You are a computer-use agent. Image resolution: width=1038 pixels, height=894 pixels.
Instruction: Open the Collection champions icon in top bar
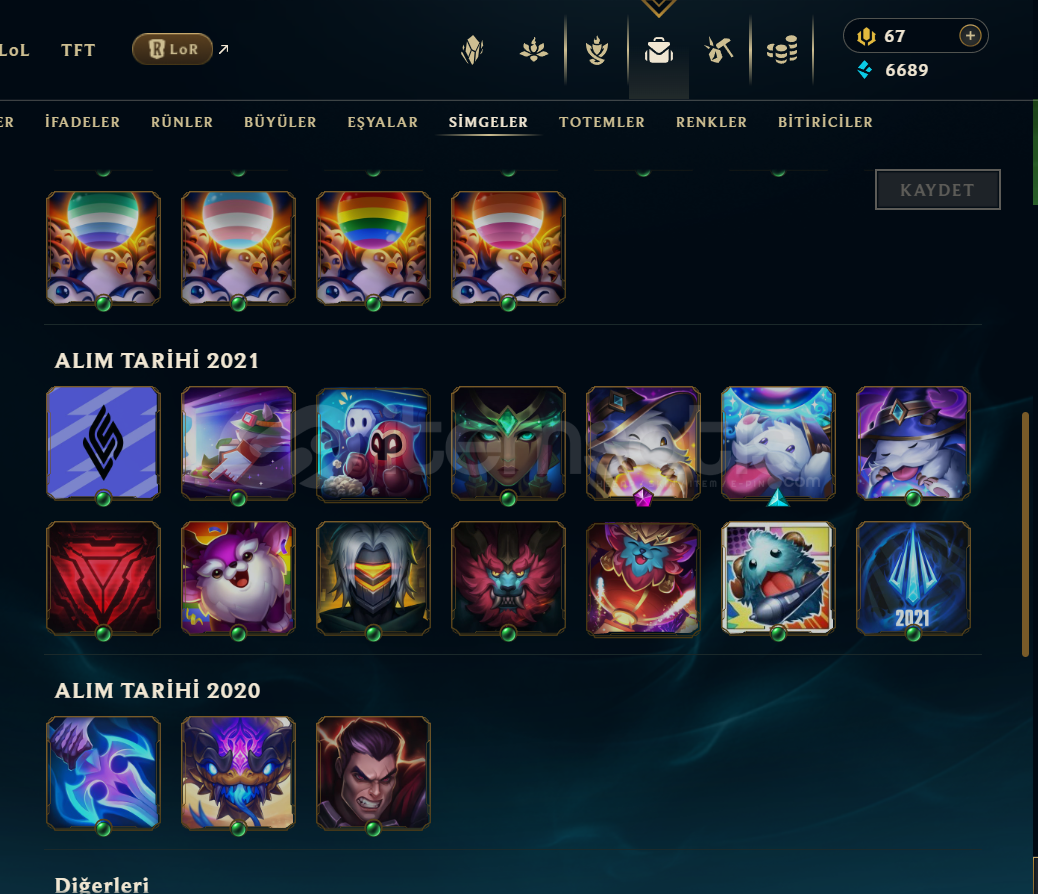coord(472,50)
